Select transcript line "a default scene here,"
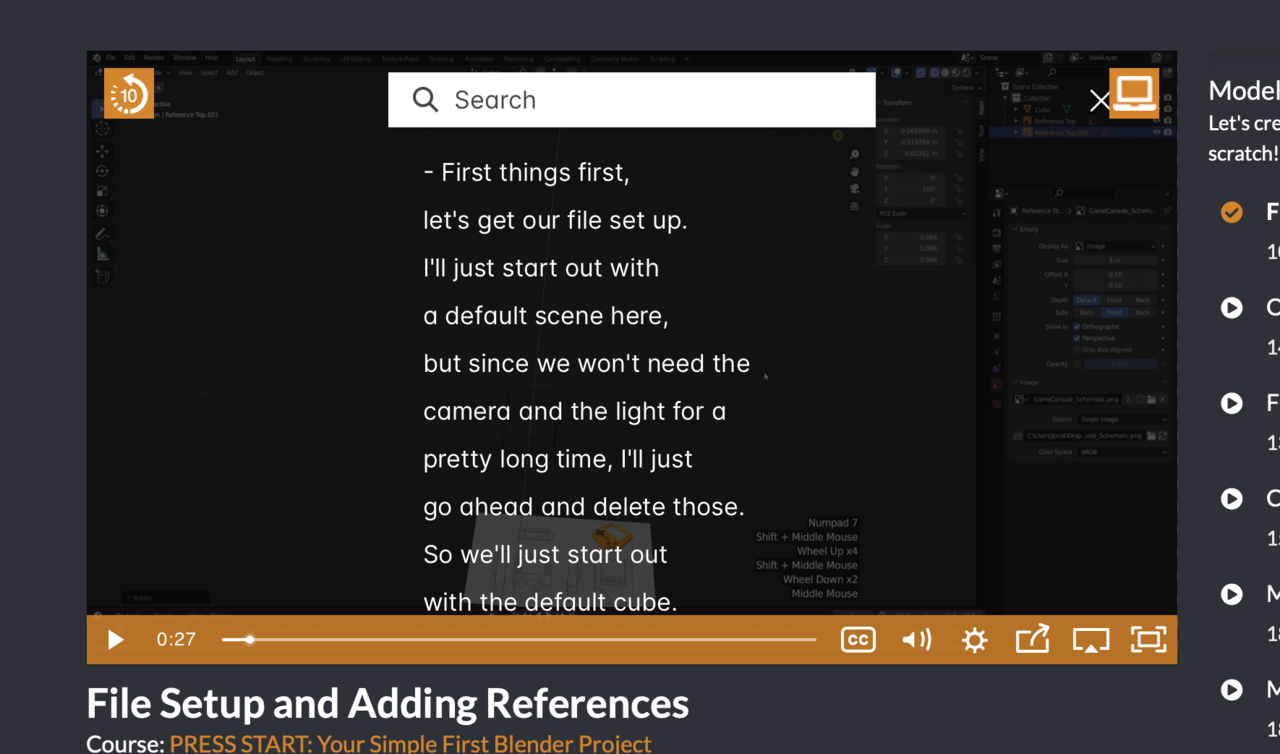 (545, 316)
